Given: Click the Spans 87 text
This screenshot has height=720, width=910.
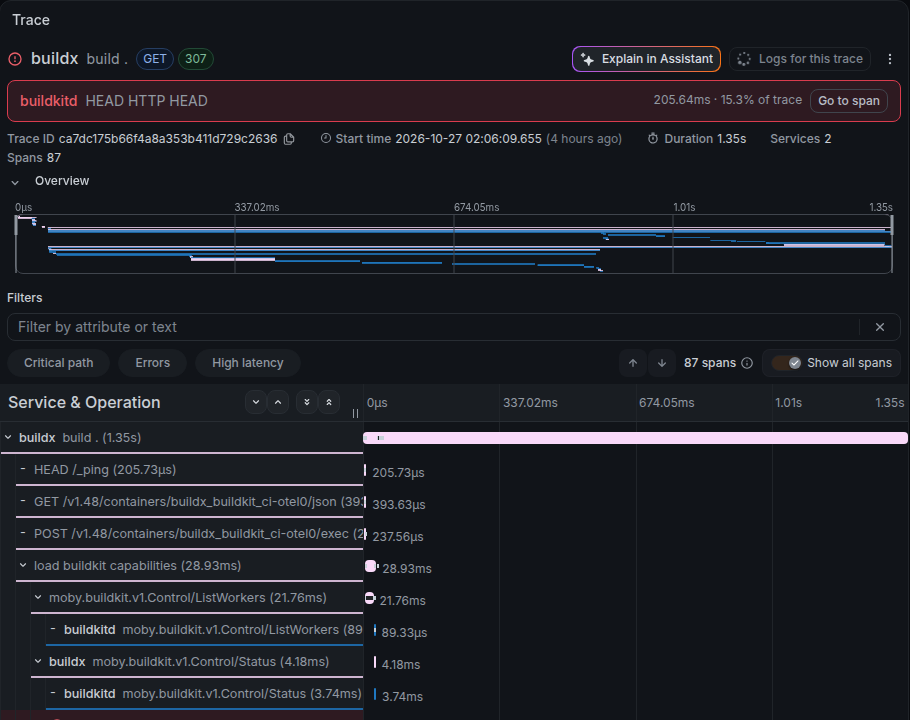Looking at the screenshot, I should coord(34,158).
